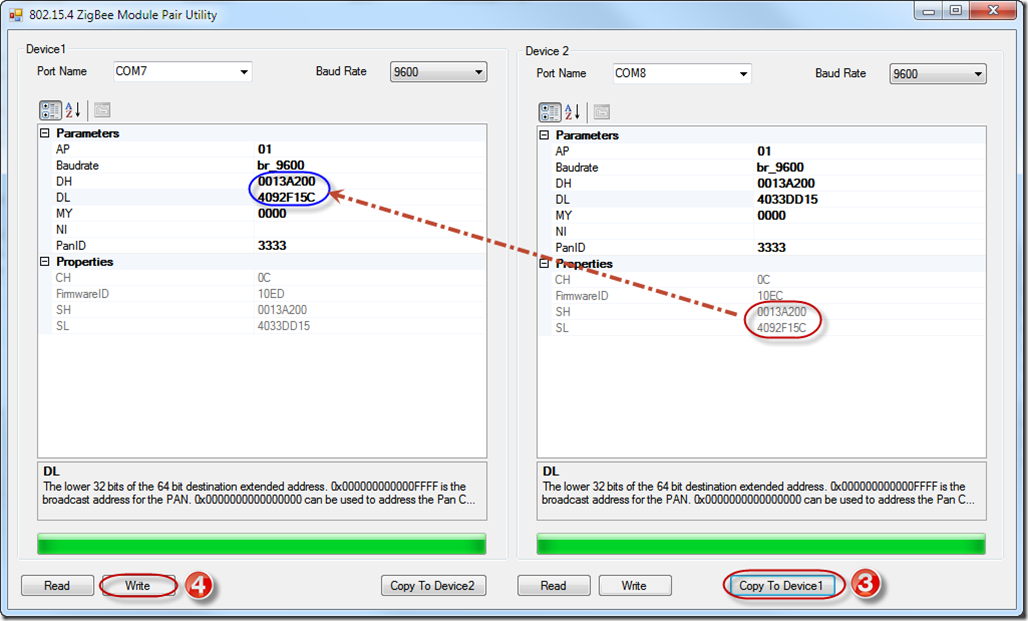Select Device1 DL value 4092F15C
The width and height of the screenshot is (1028, 621).
point(287,197)
